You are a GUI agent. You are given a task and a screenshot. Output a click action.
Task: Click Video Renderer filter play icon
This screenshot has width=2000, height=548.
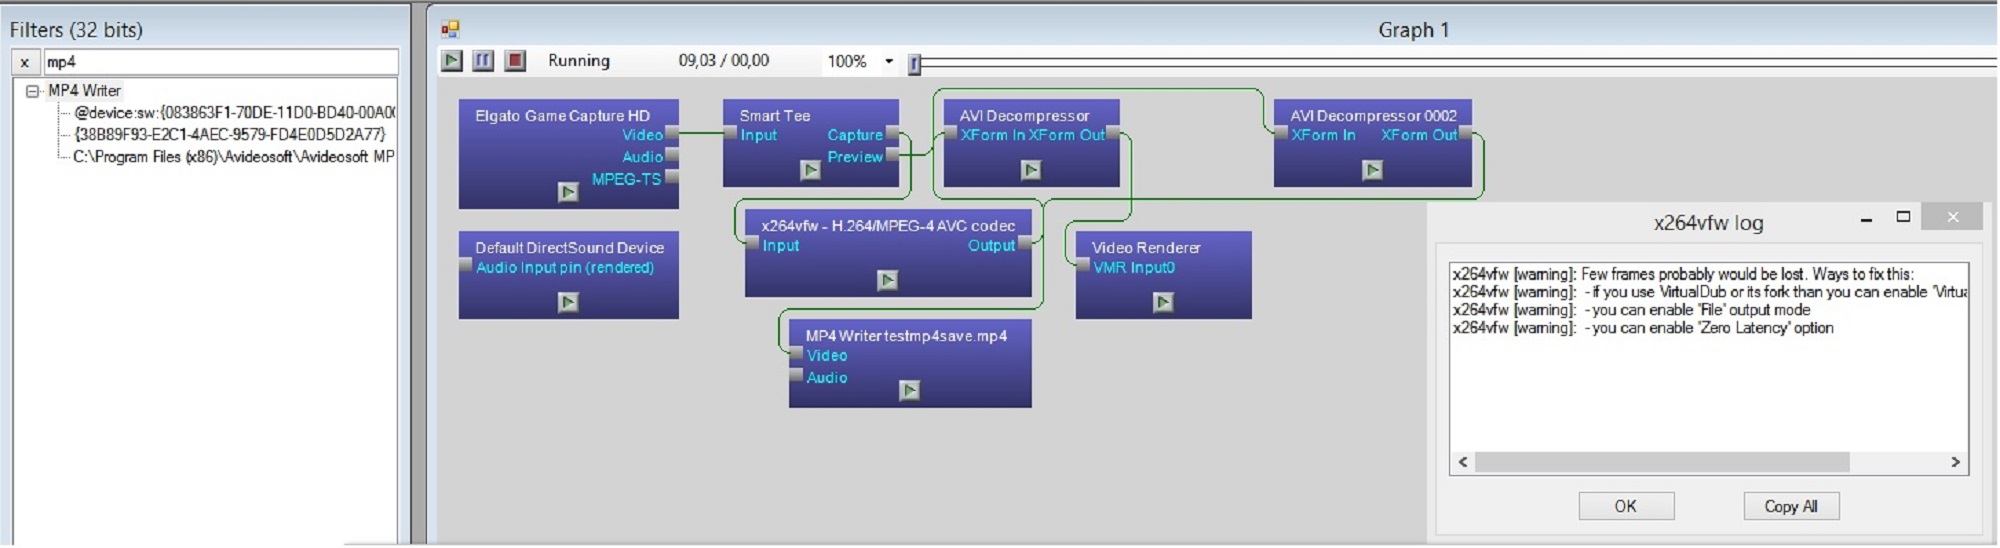1163,302
